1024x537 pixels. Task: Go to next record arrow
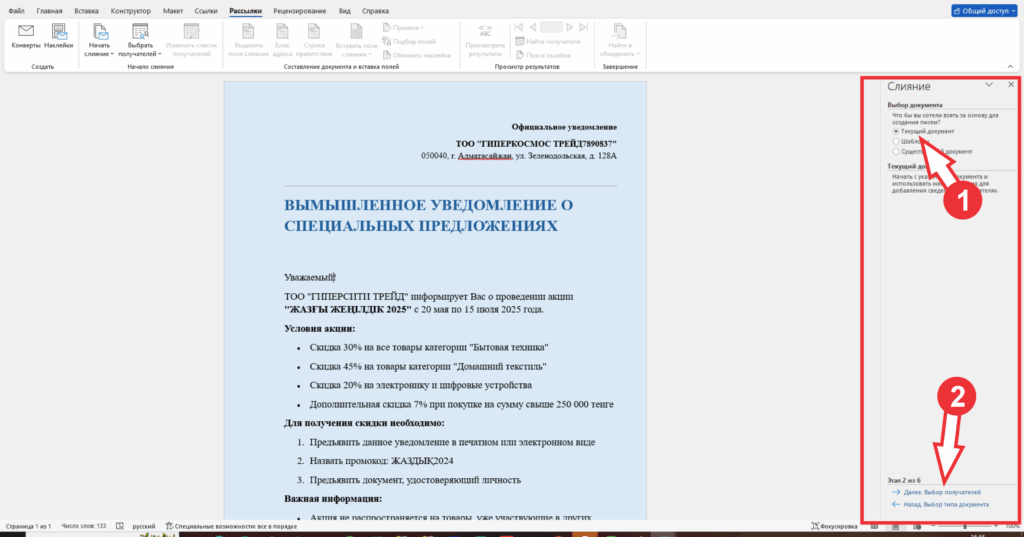[x=569, y=27]
